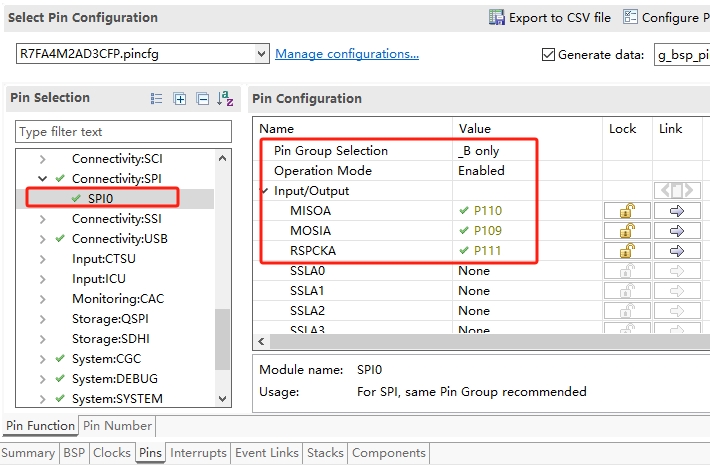The image size is (710, 465).
Task: Click the link arrow for MOSIA
Action: pos(677,231)
